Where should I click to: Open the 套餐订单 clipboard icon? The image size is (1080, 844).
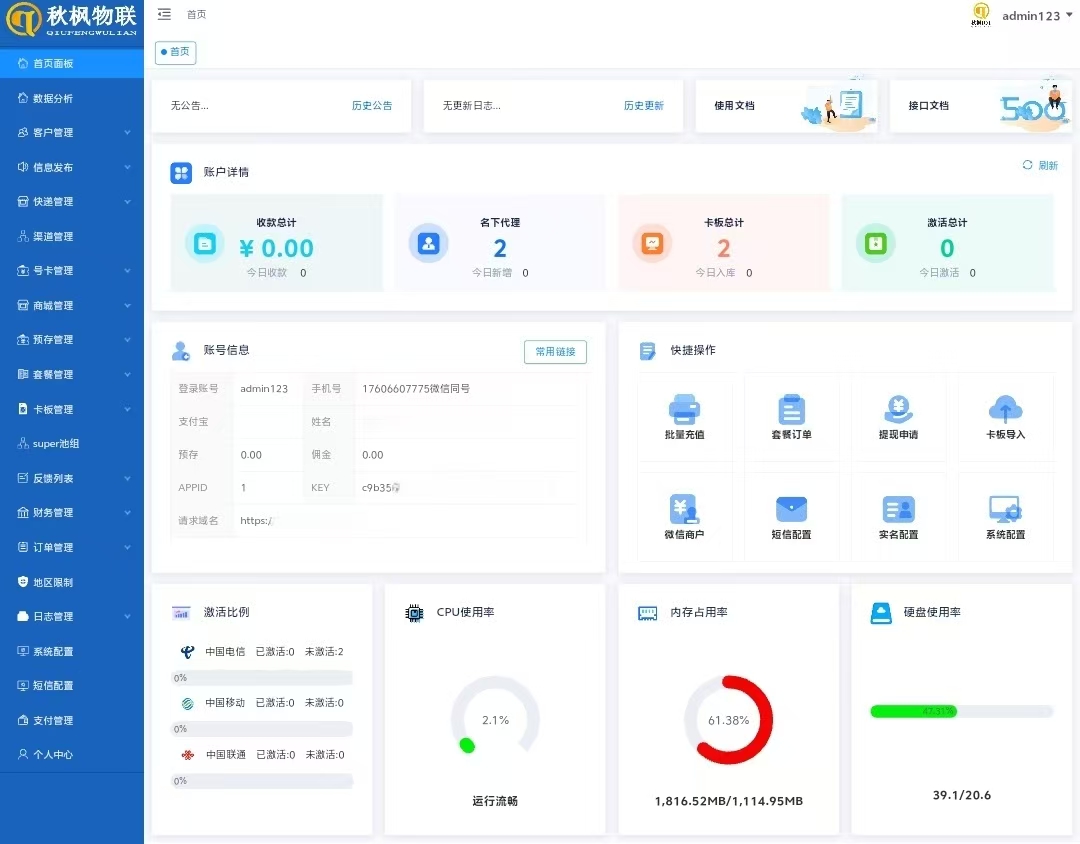pyautogui.click(x=791, y=409)
